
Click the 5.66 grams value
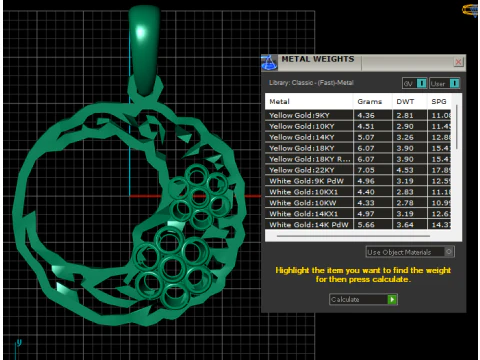[x=366, y=225]
